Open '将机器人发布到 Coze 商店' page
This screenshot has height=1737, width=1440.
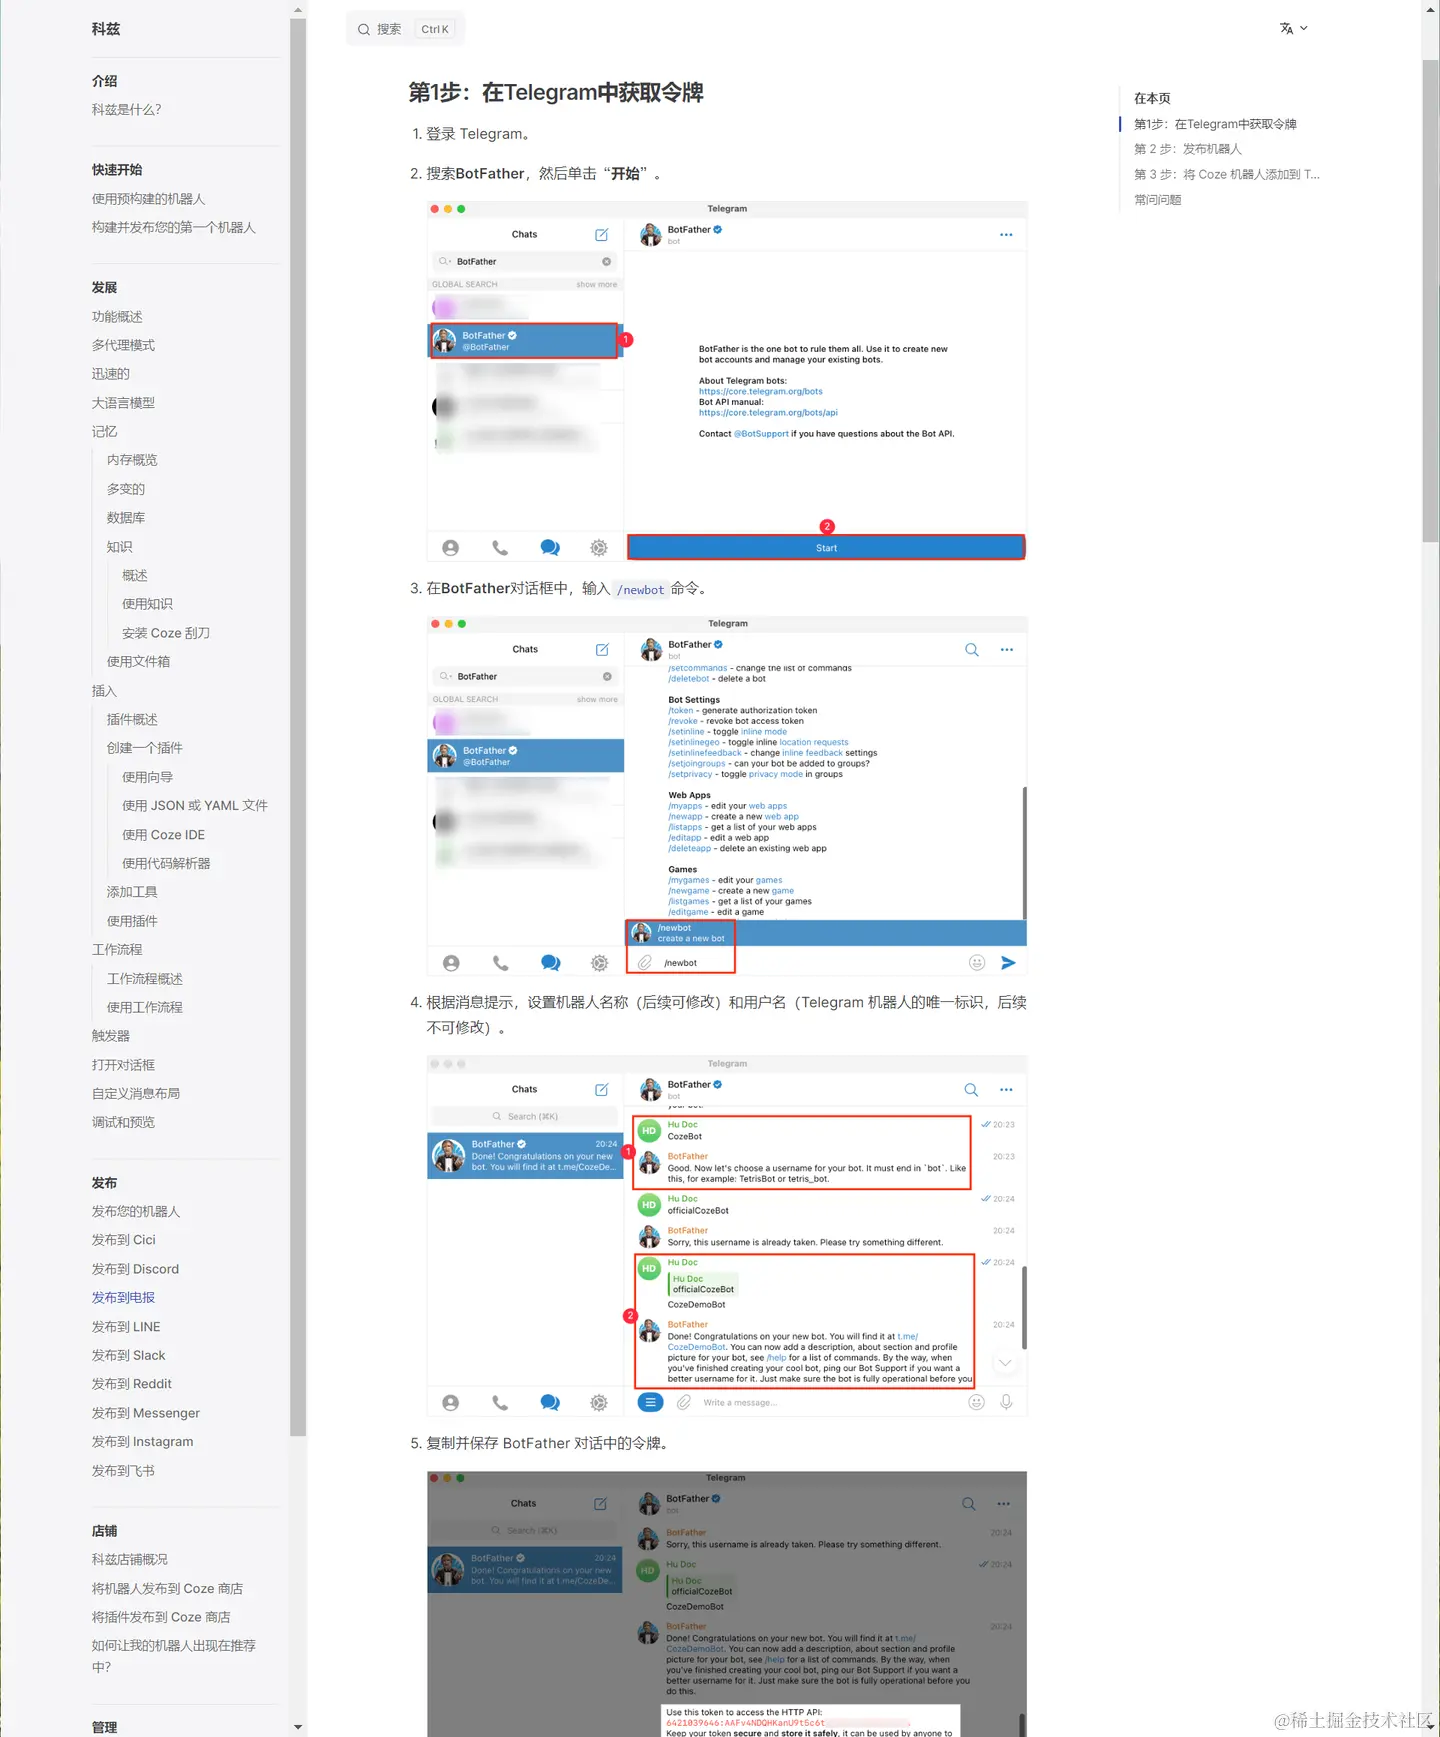click(168, 1589)
